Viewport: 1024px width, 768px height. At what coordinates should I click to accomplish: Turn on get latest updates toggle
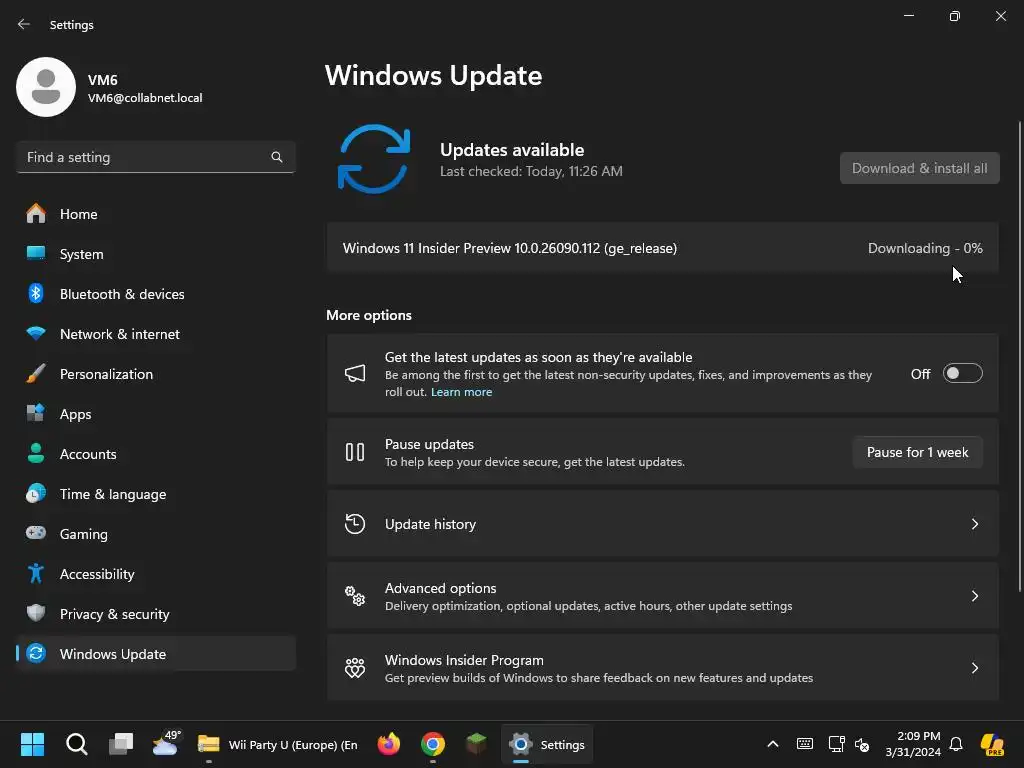tap(963, 374)
